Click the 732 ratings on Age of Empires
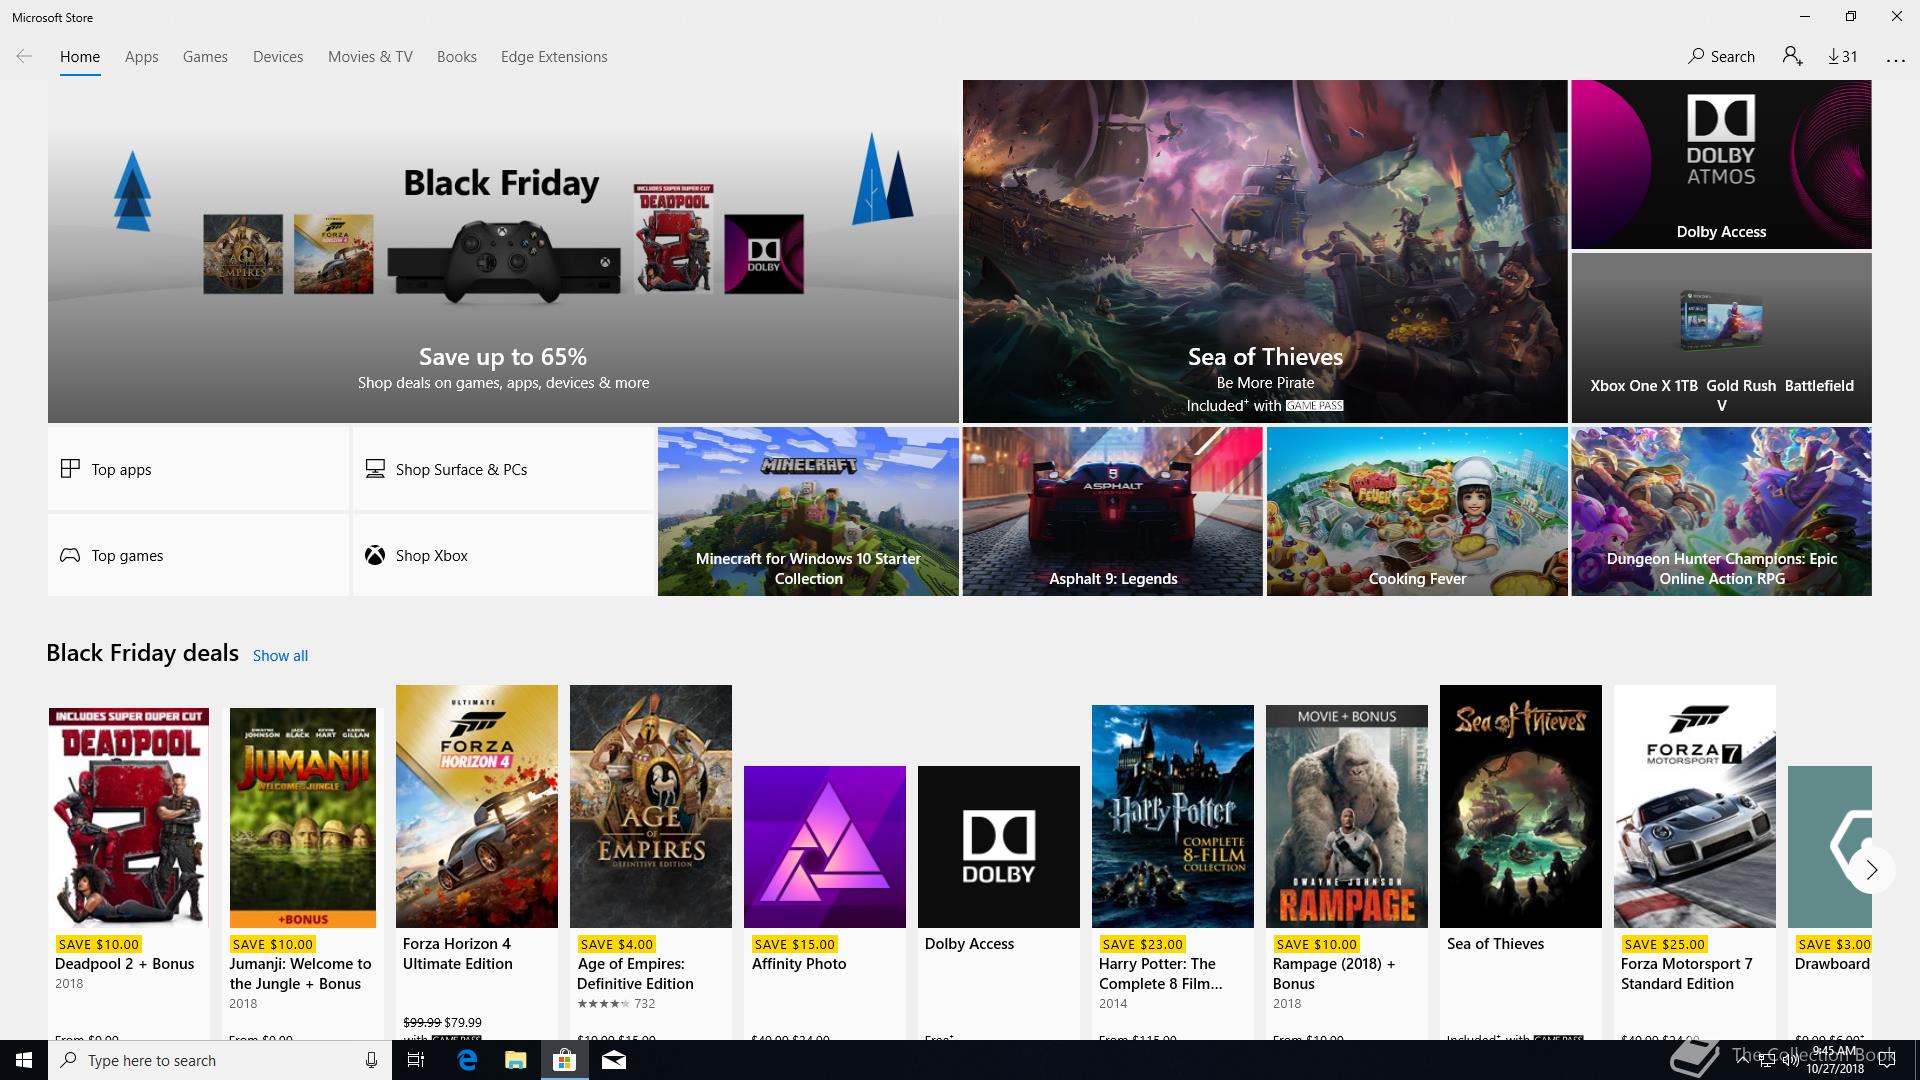 644,1003
